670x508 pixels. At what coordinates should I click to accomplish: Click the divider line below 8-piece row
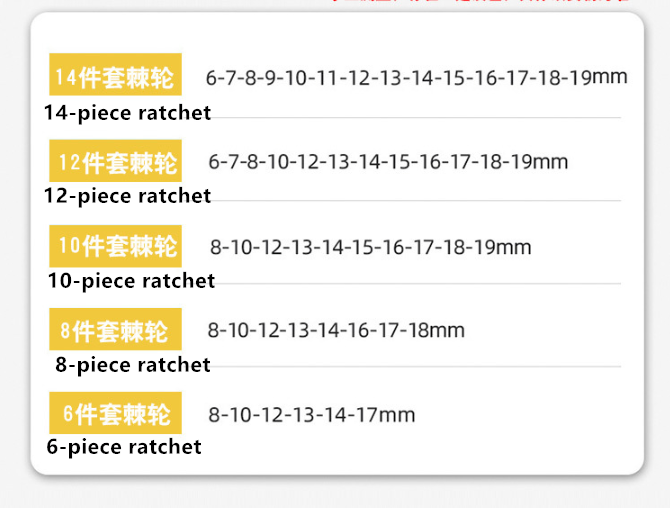[416, 366]
